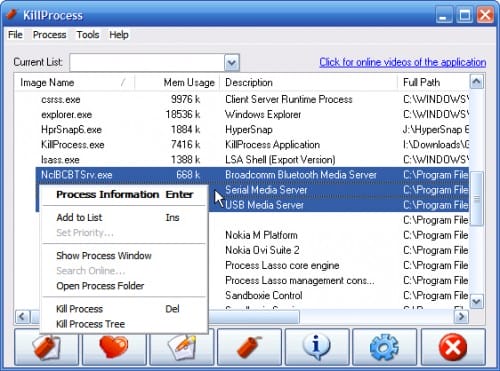Screen dimensions: 500x371
Task: Click the Process Lasso core engine description
Action: [x=282, y=265]
